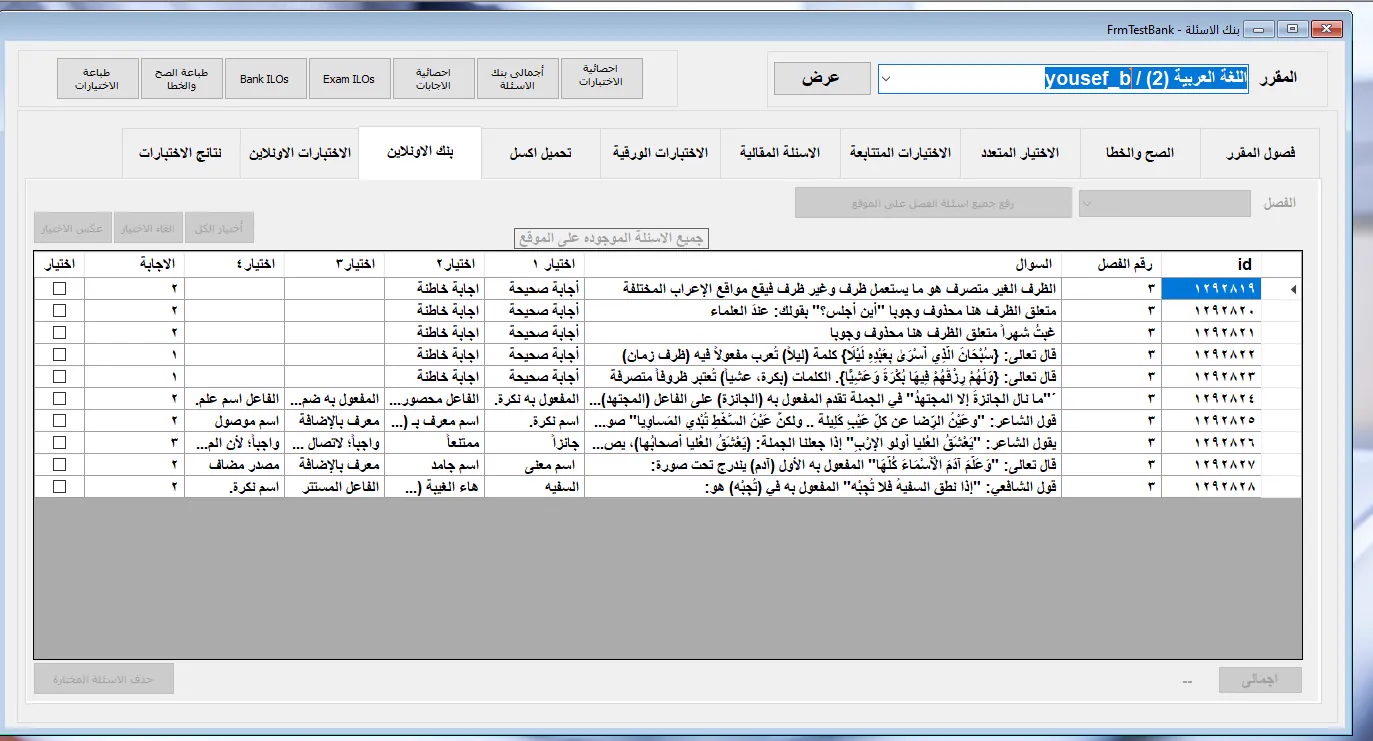Click the حذف الاسئلة المختارة delete button
1373x741 pixels.
[104, 679]
